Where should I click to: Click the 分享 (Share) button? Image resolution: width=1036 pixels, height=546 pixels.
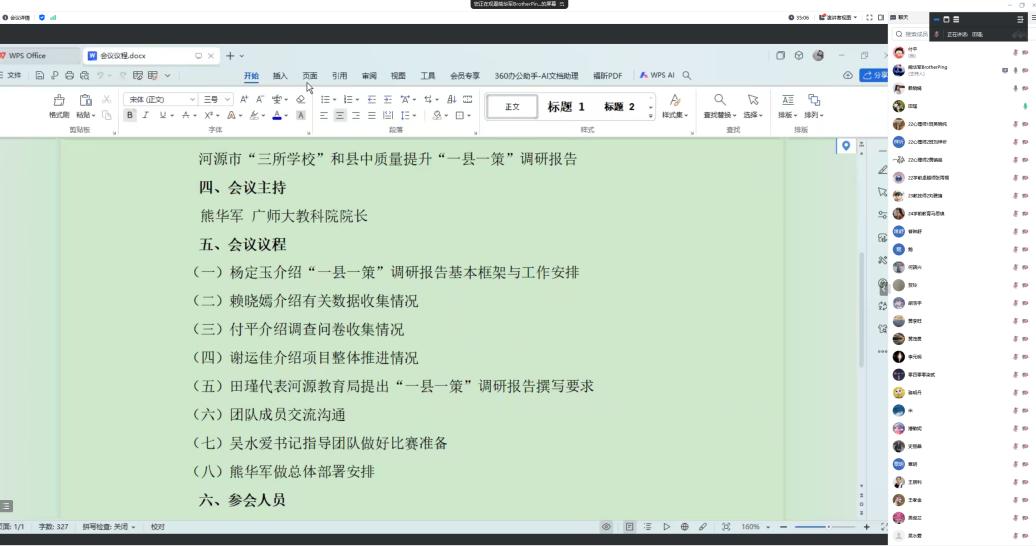[874, 76]
